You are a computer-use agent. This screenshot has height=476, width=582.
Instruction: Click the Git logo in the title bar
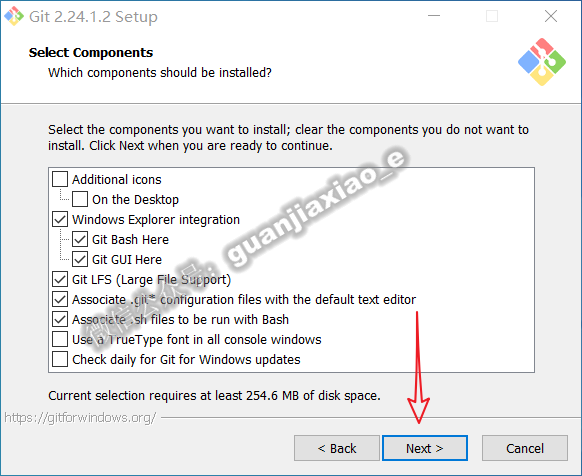coord(14,16)
